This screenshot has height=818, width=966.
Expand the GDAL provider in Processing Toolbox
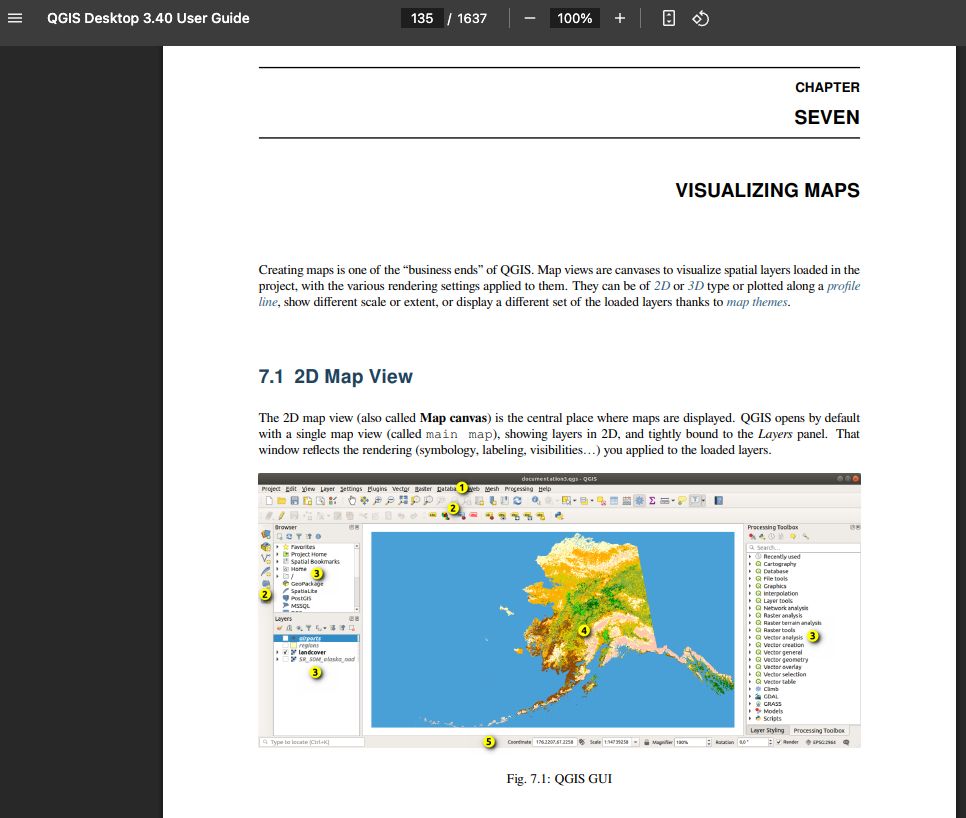point(750,697)
